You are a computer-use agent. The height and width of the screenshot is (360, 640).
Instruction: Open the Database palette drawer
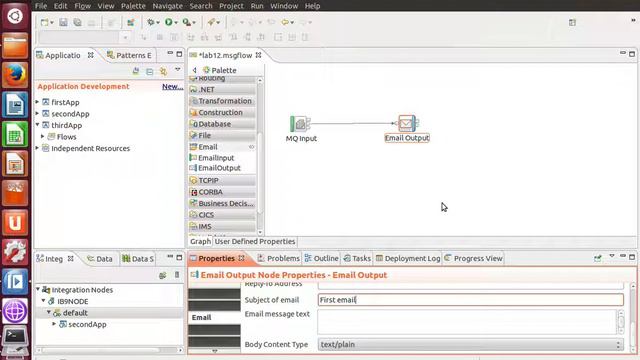tap(222, 124)
